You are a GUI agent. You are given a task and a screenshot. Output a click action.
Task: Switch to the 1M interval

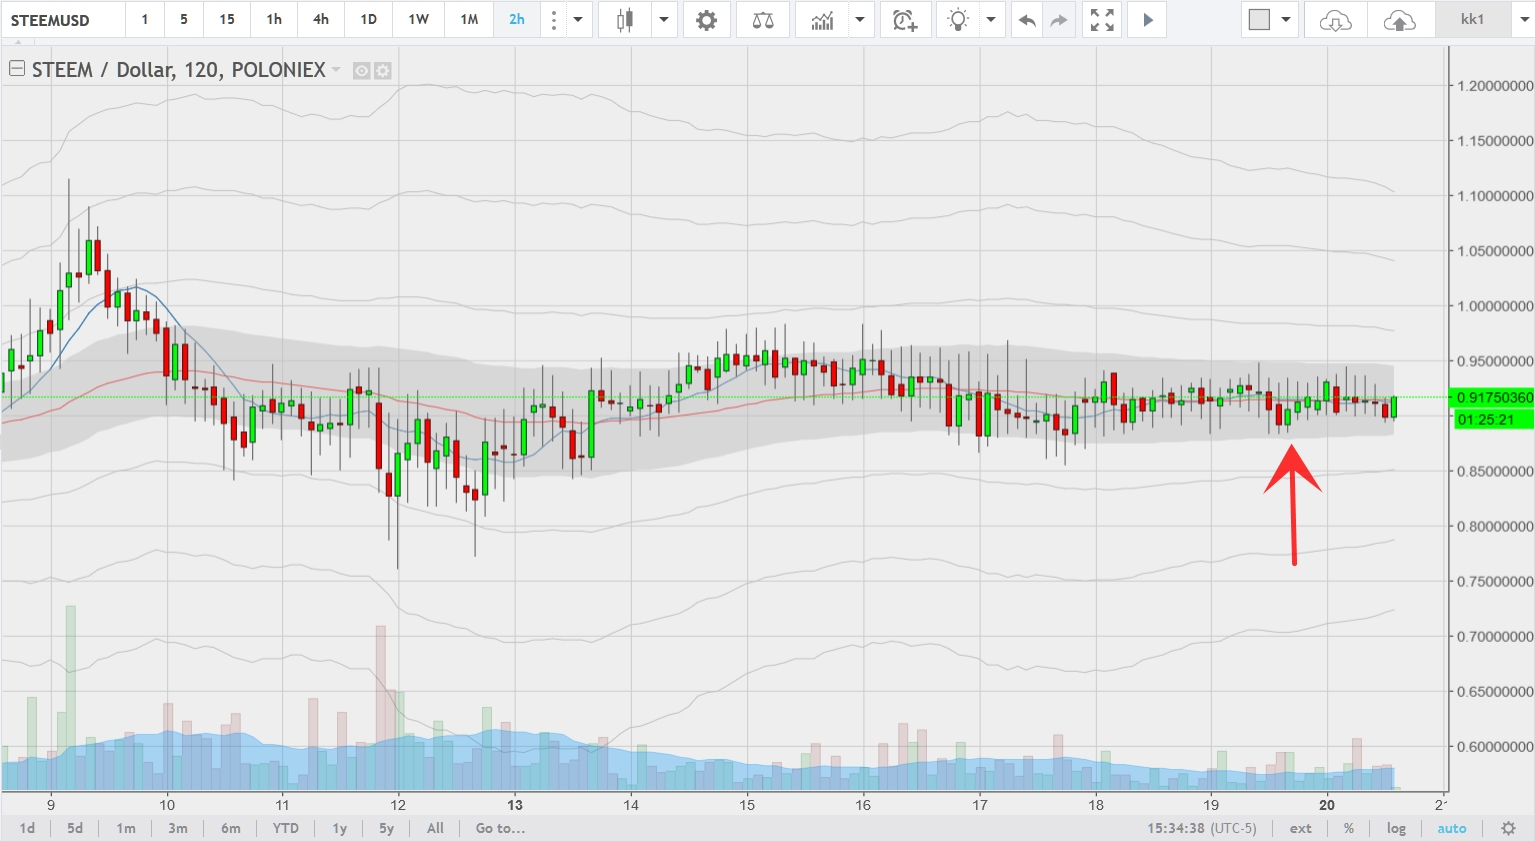tap(469, 20)
